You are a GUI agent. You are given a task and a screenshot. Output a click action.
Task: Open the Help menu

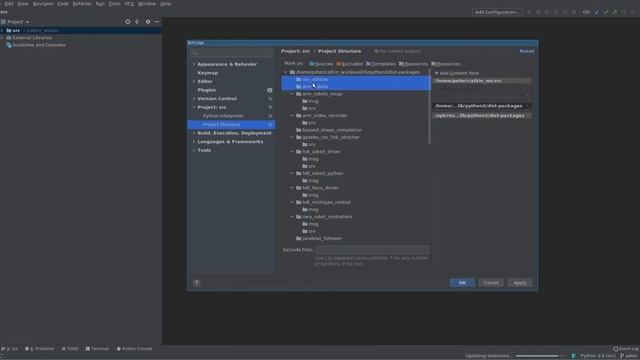(x=165, y=4)
